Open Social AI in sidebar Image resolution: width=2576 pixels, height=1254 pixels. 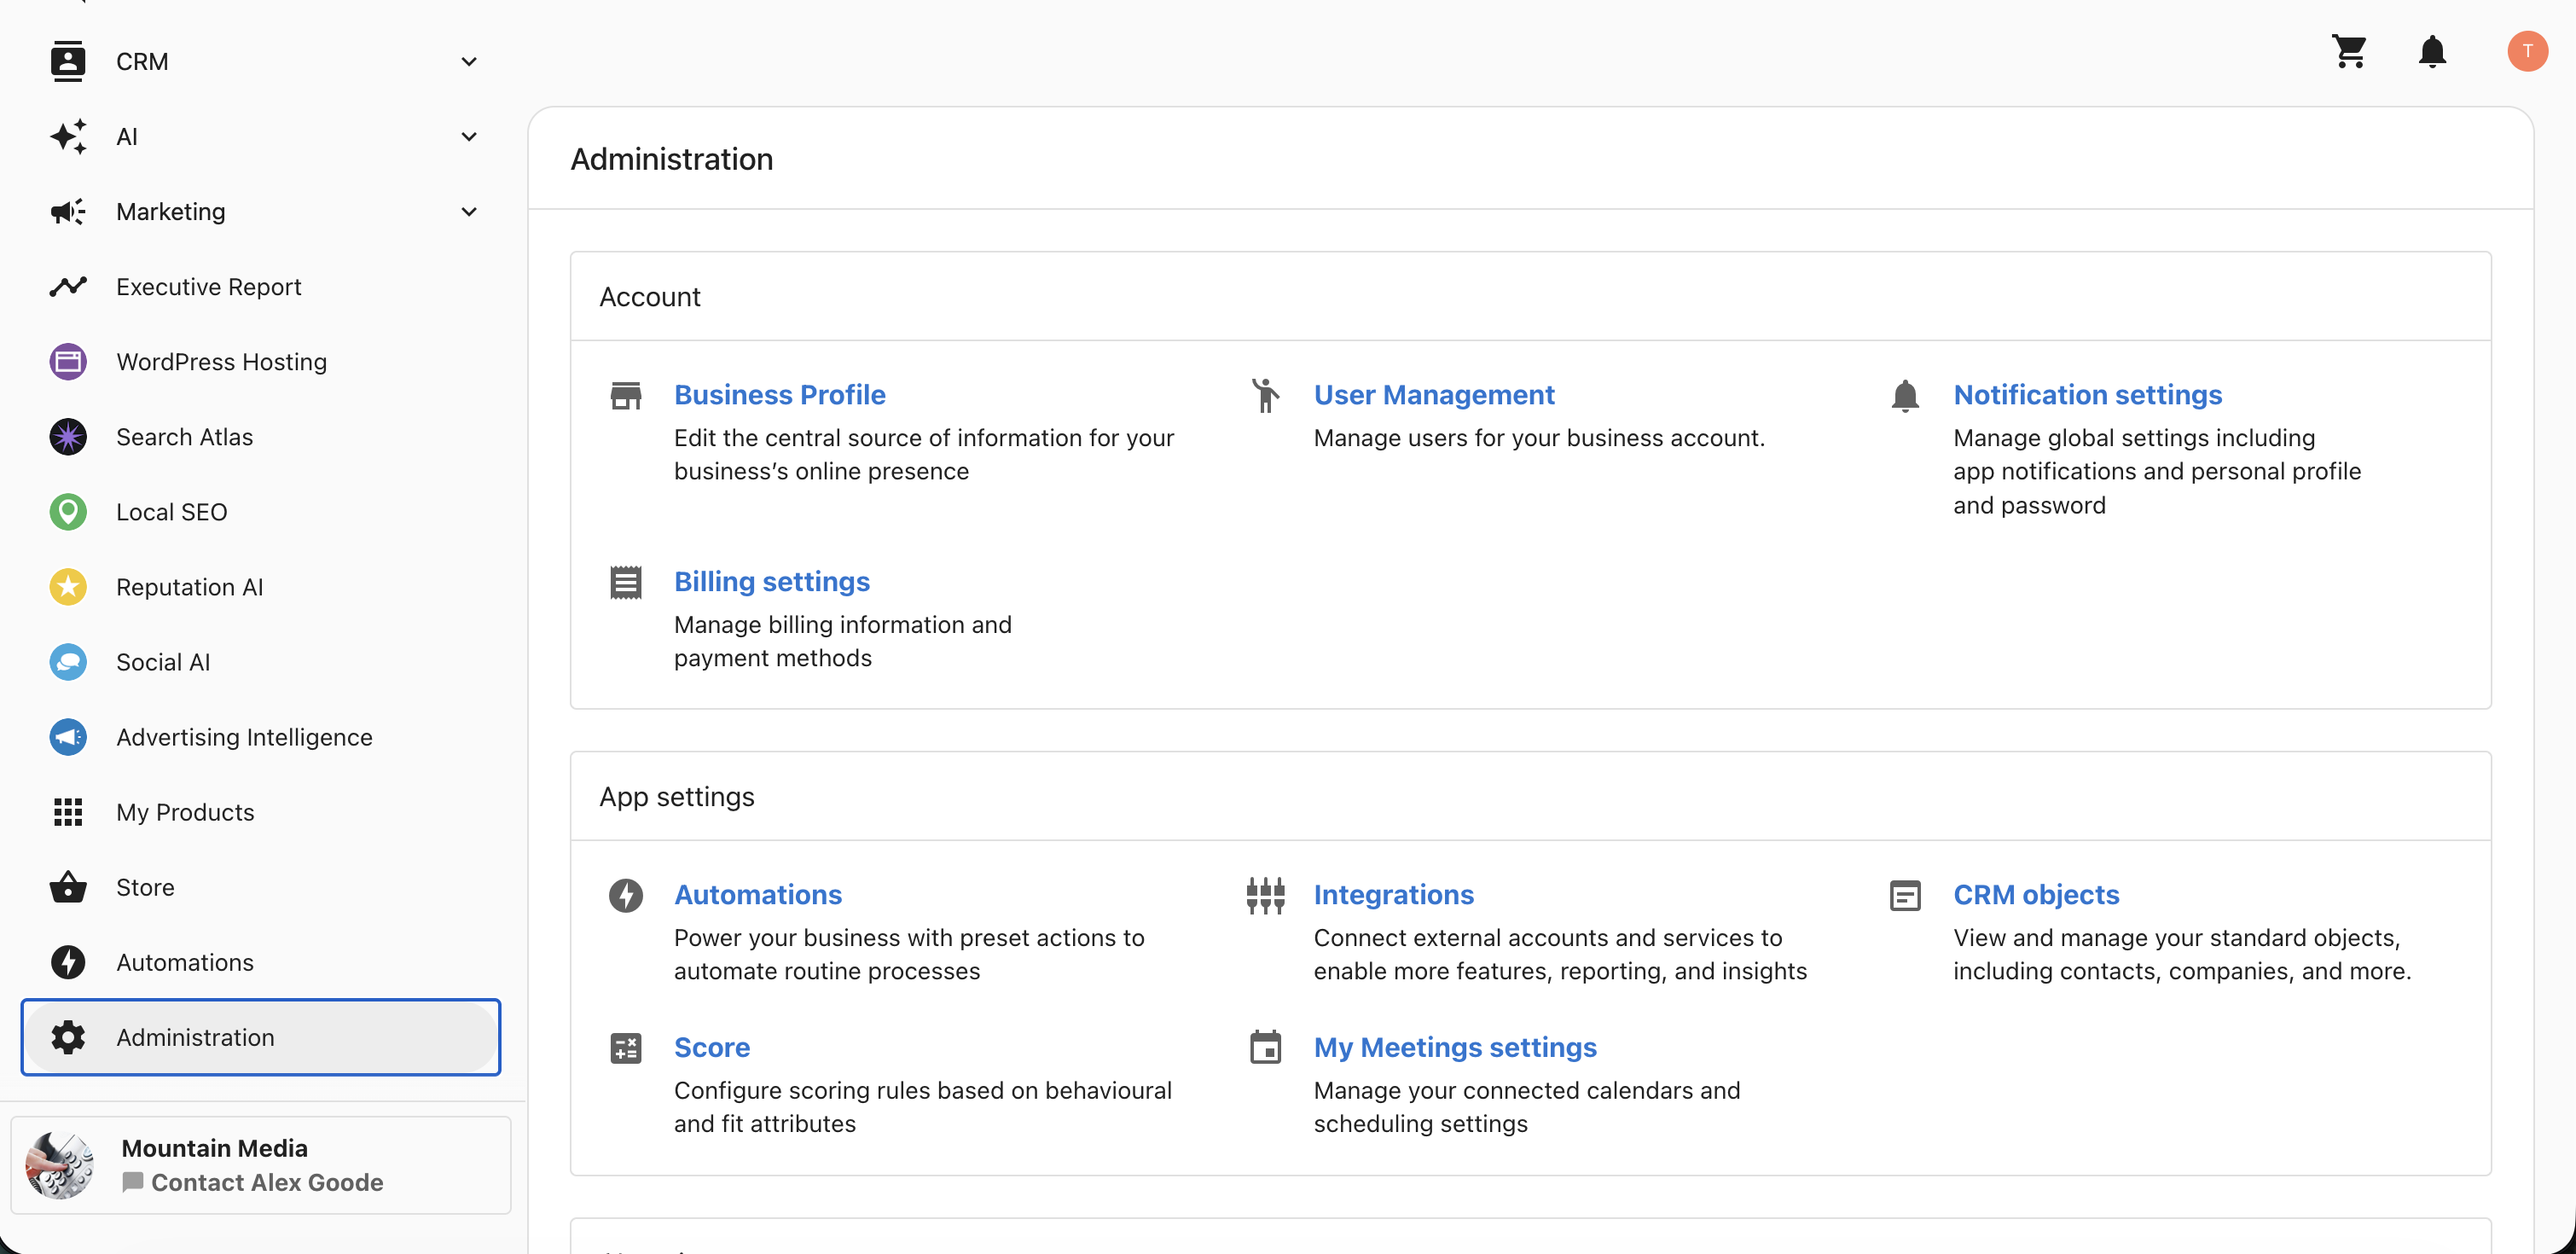coord(260,661)
